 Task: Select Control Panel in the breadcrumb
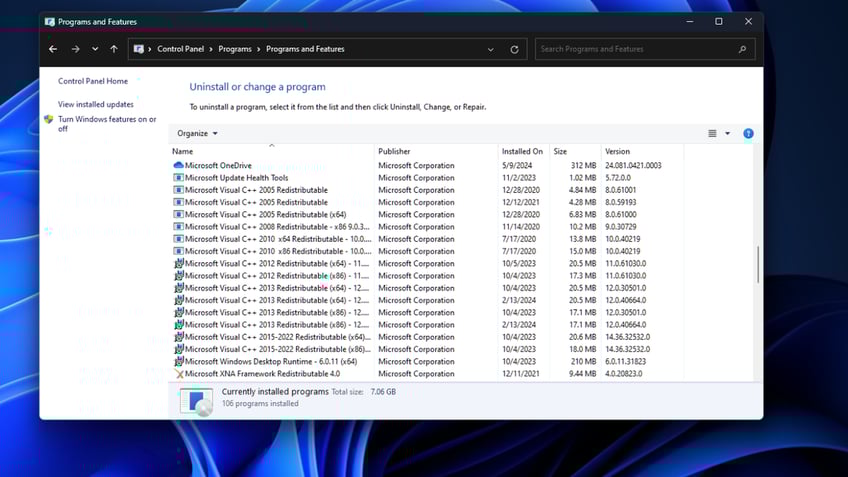click(x=181, y=49)
